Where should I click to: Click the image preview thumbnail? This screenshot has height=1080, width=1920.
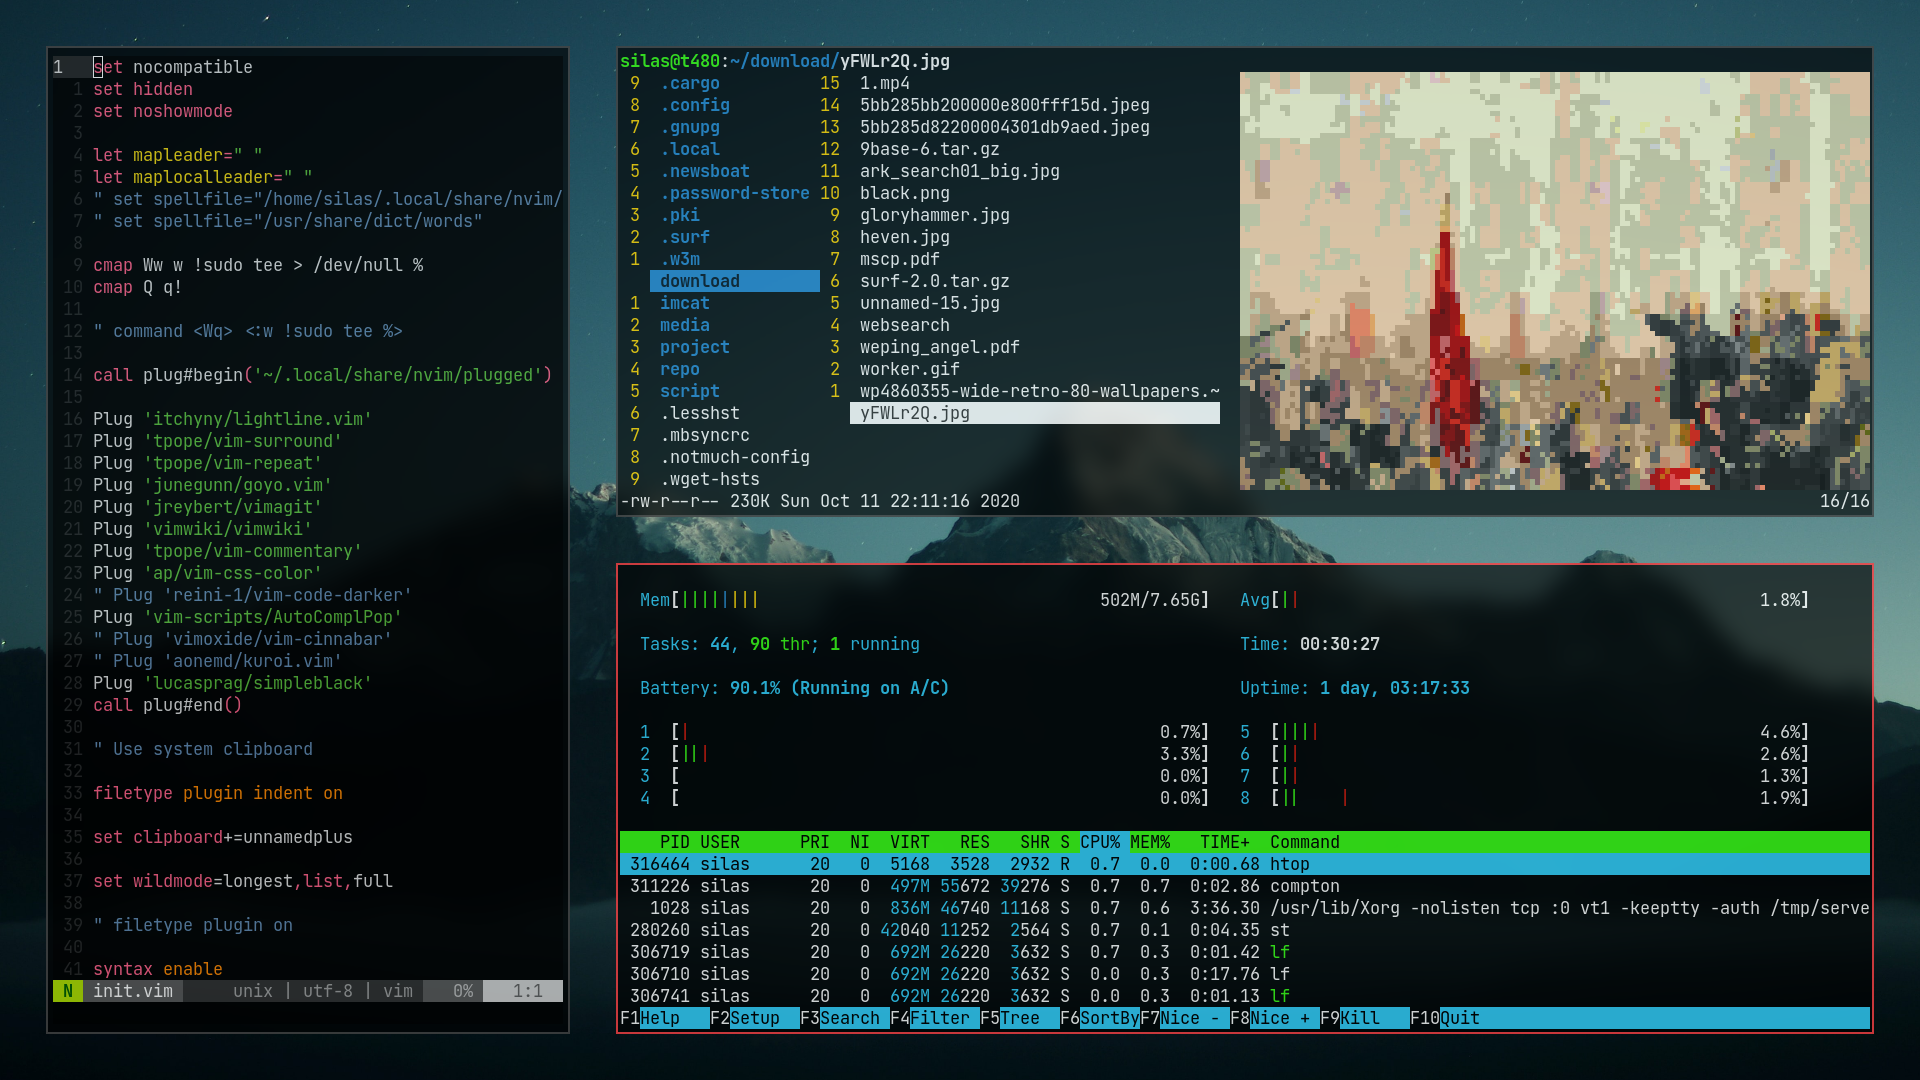click(x=1554, y=280)
